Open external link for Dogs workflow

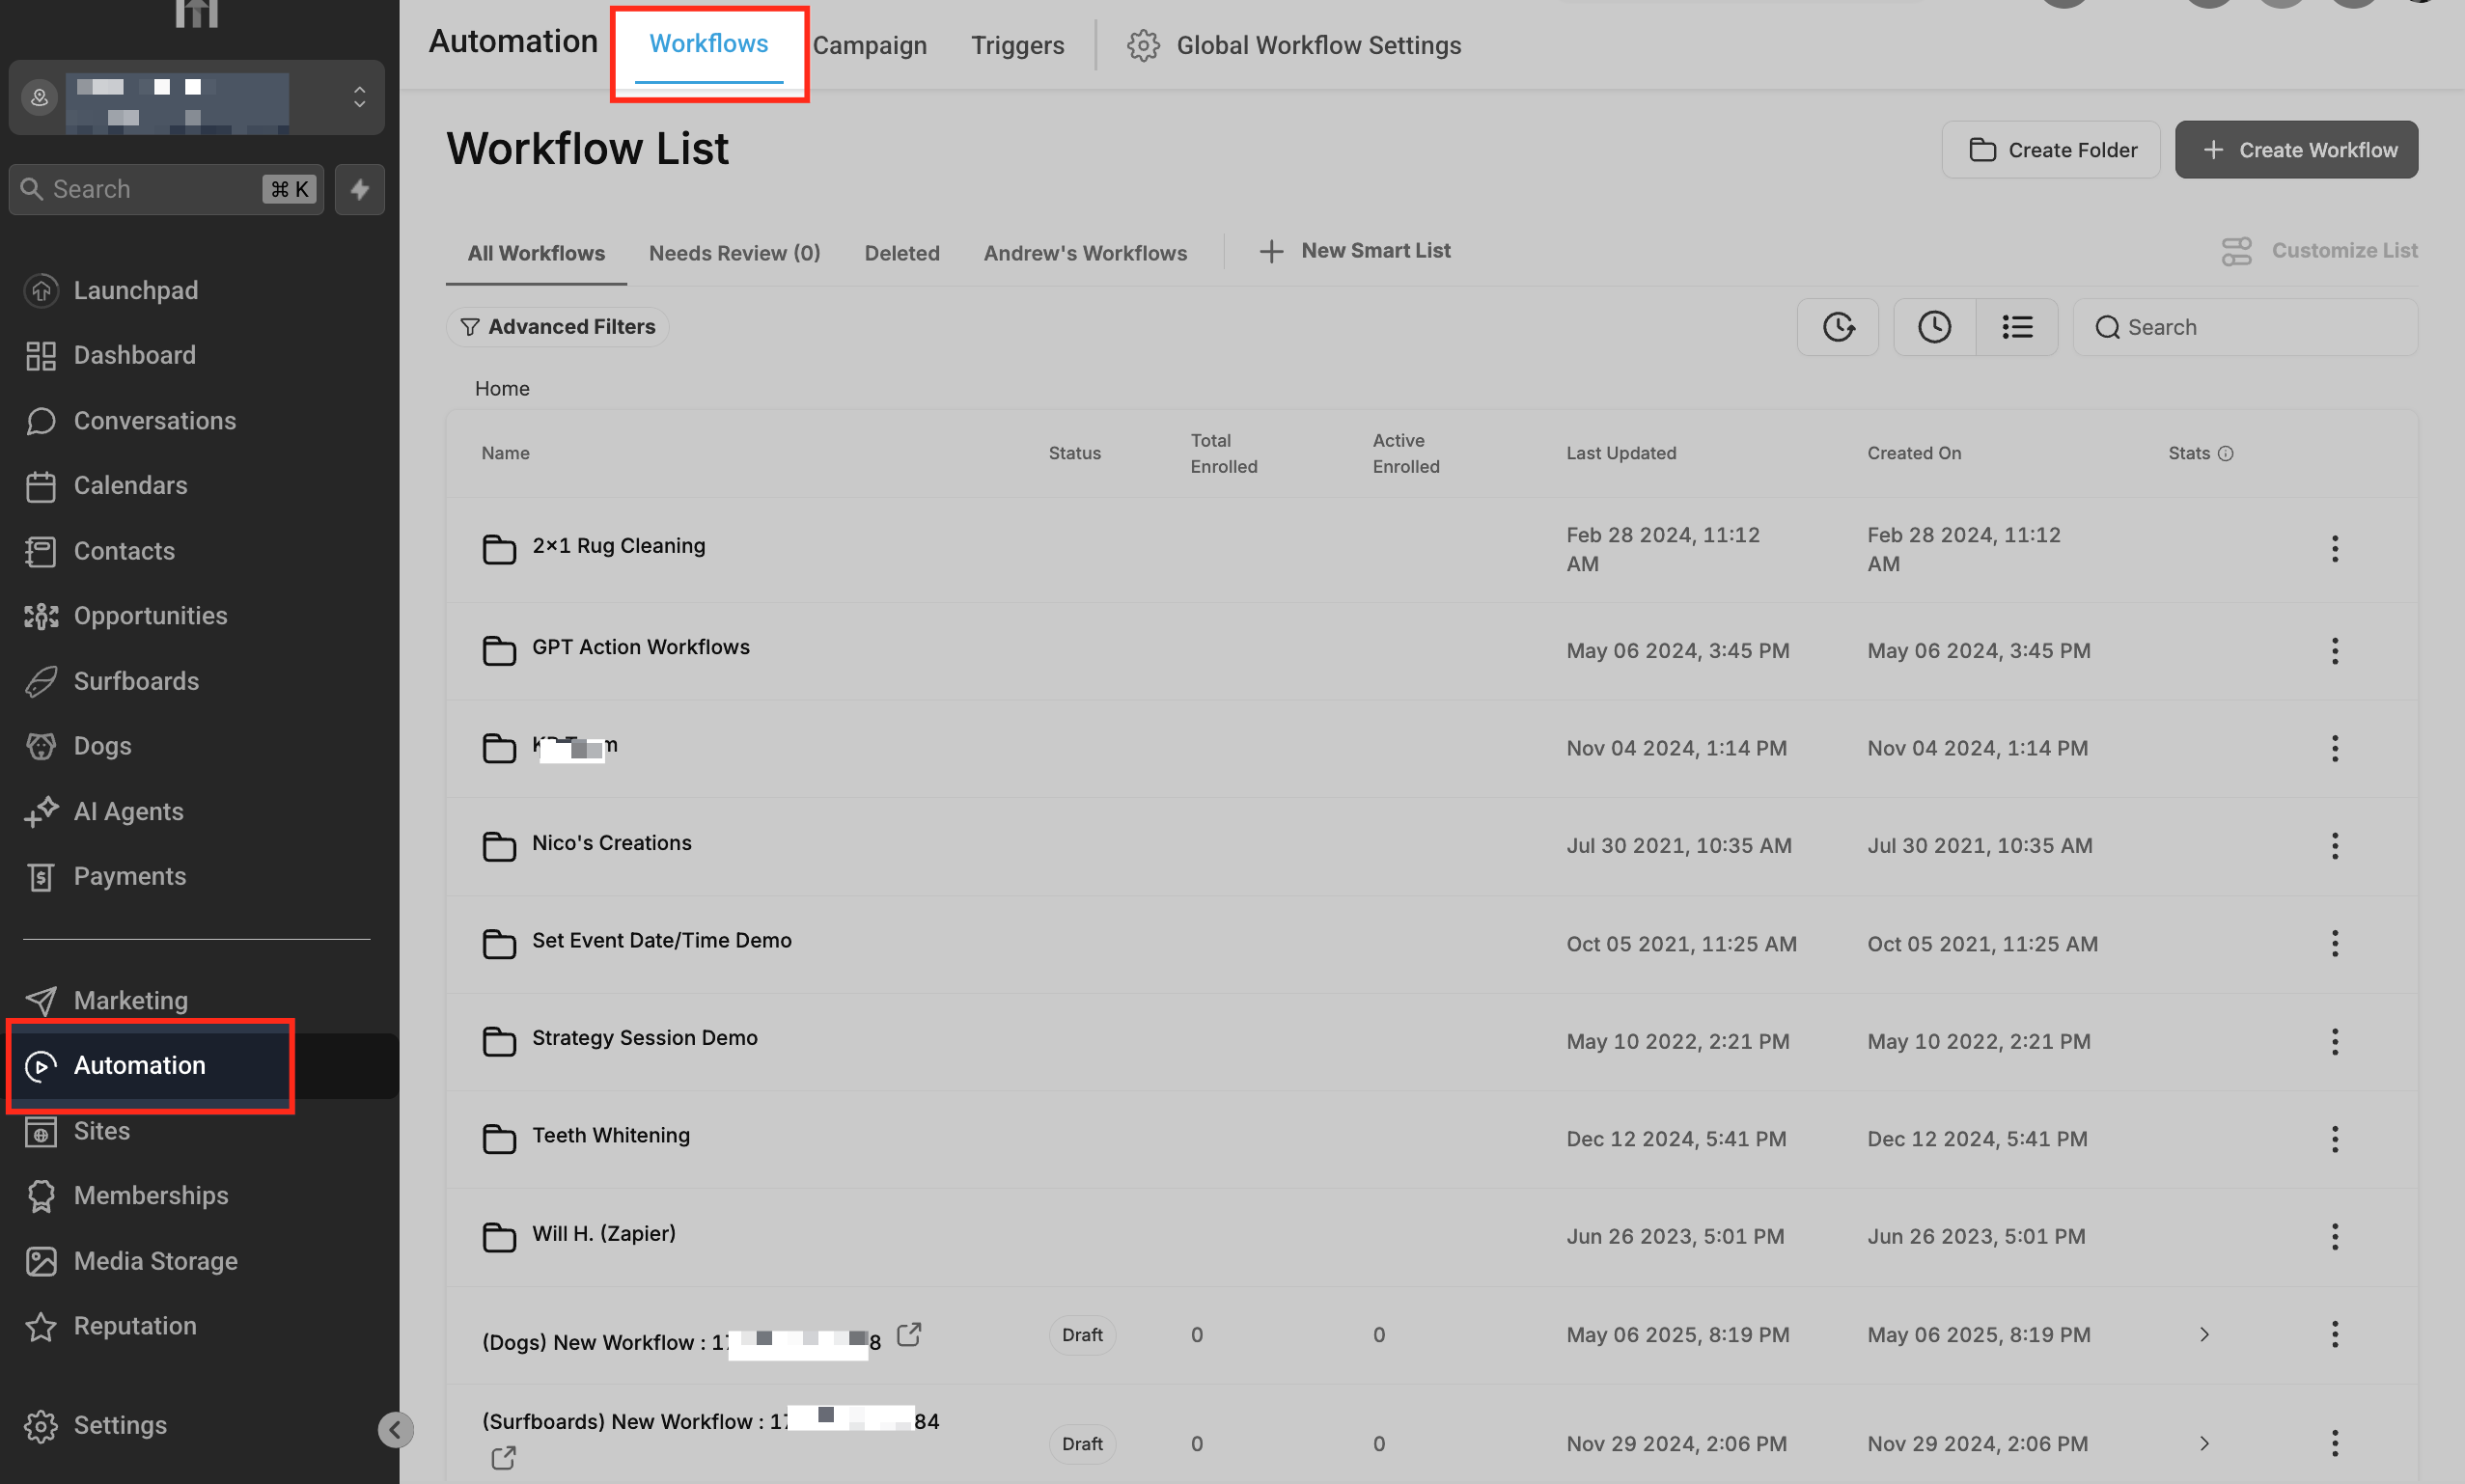tap(908, 1334)
